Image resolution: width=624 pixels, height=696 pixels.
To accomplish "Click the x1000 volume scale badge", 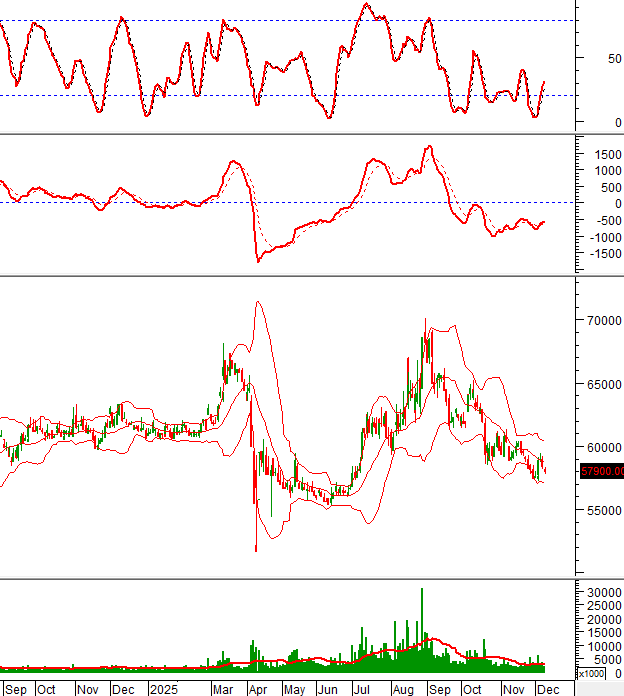I will 591,674.
